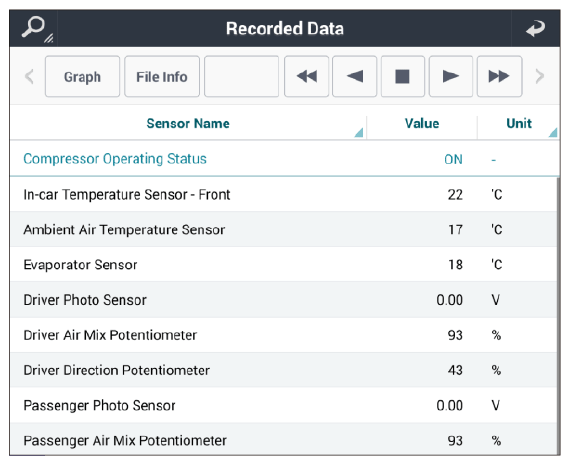Select Passenger Air Mix Potentiometer row

tap(284, 439)
